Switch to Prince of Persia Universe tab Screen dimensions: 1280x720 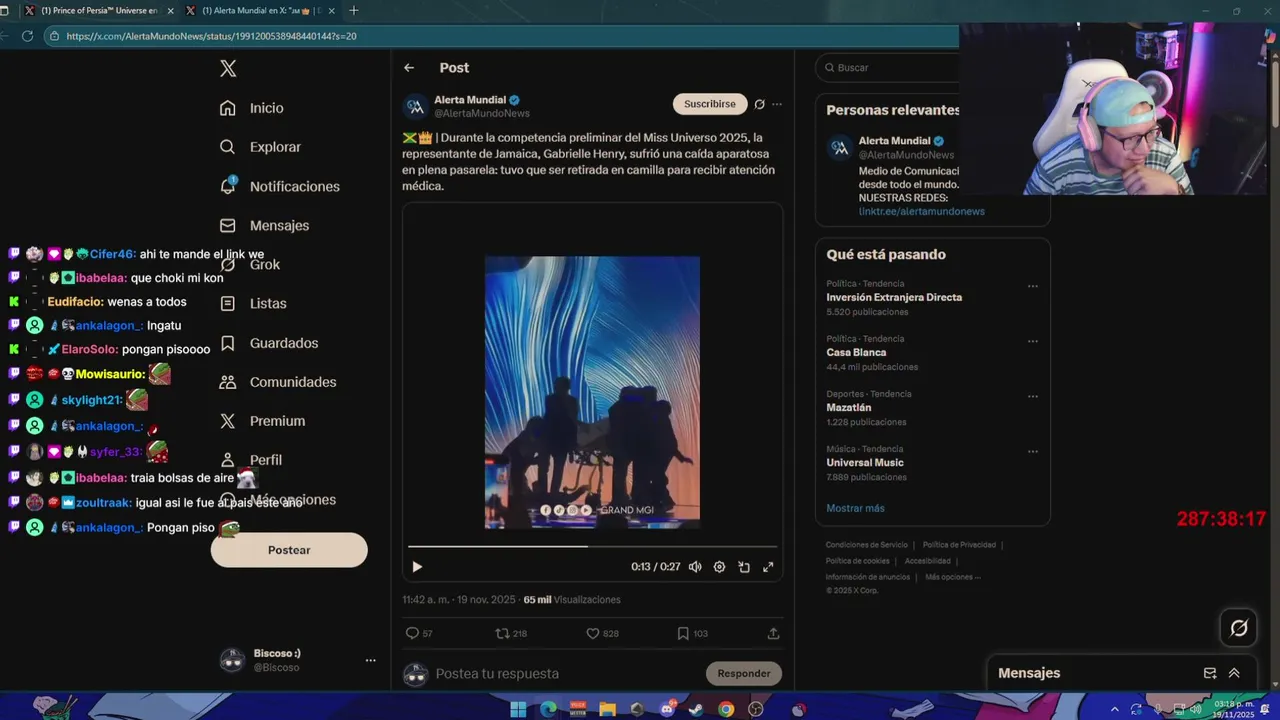pos(98,11)
